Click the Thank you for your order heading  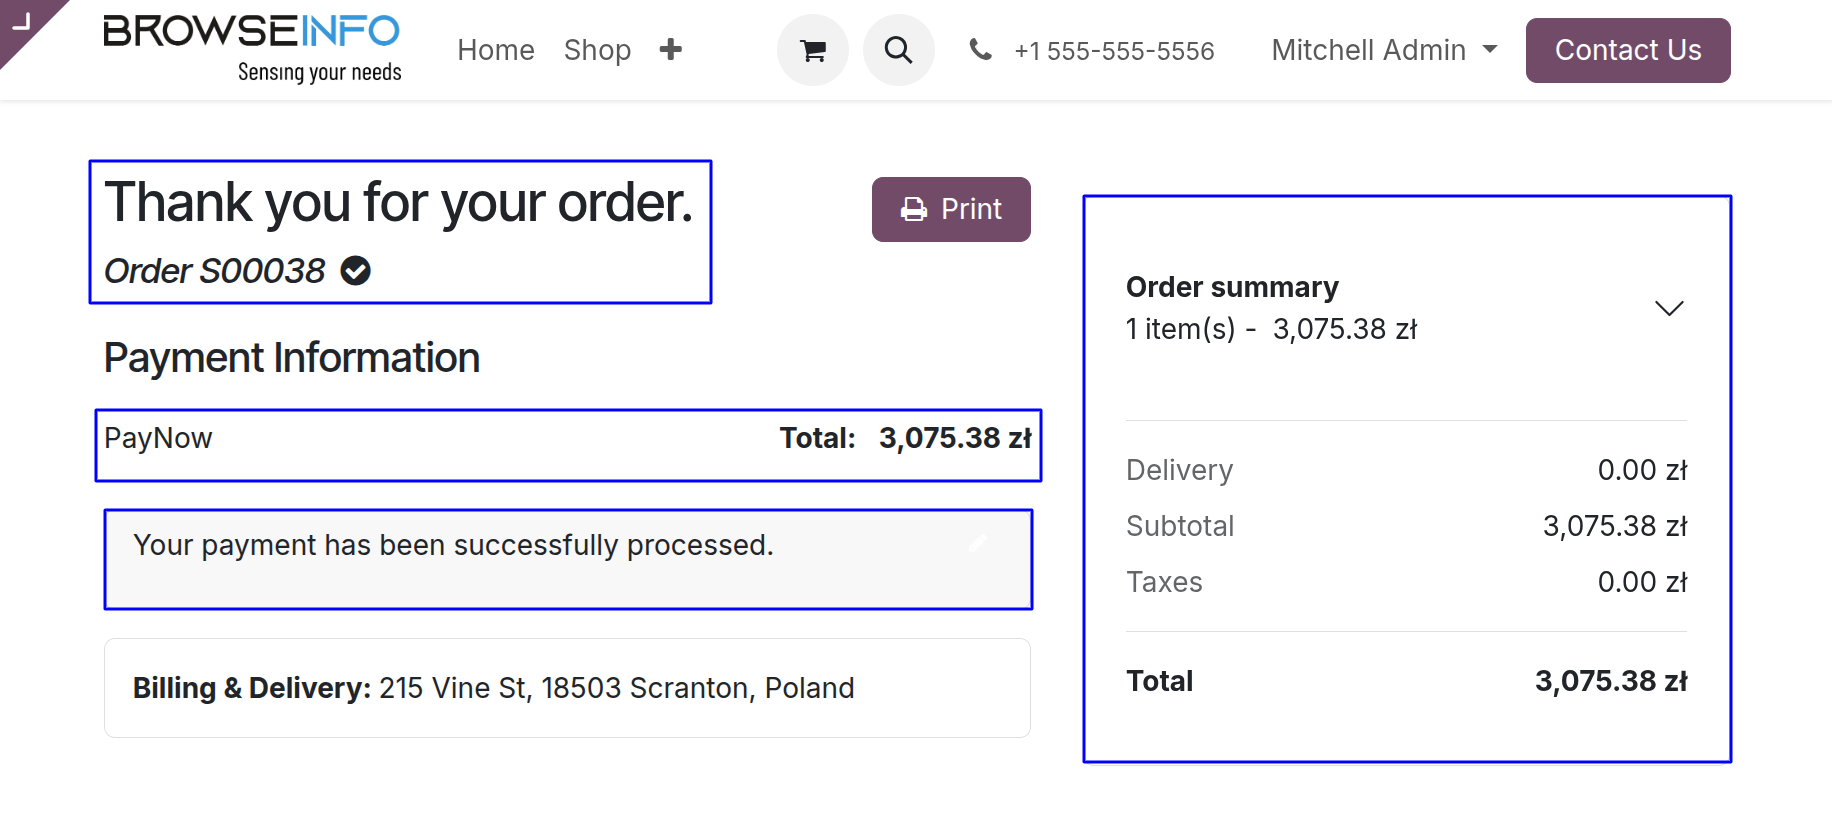399,203
